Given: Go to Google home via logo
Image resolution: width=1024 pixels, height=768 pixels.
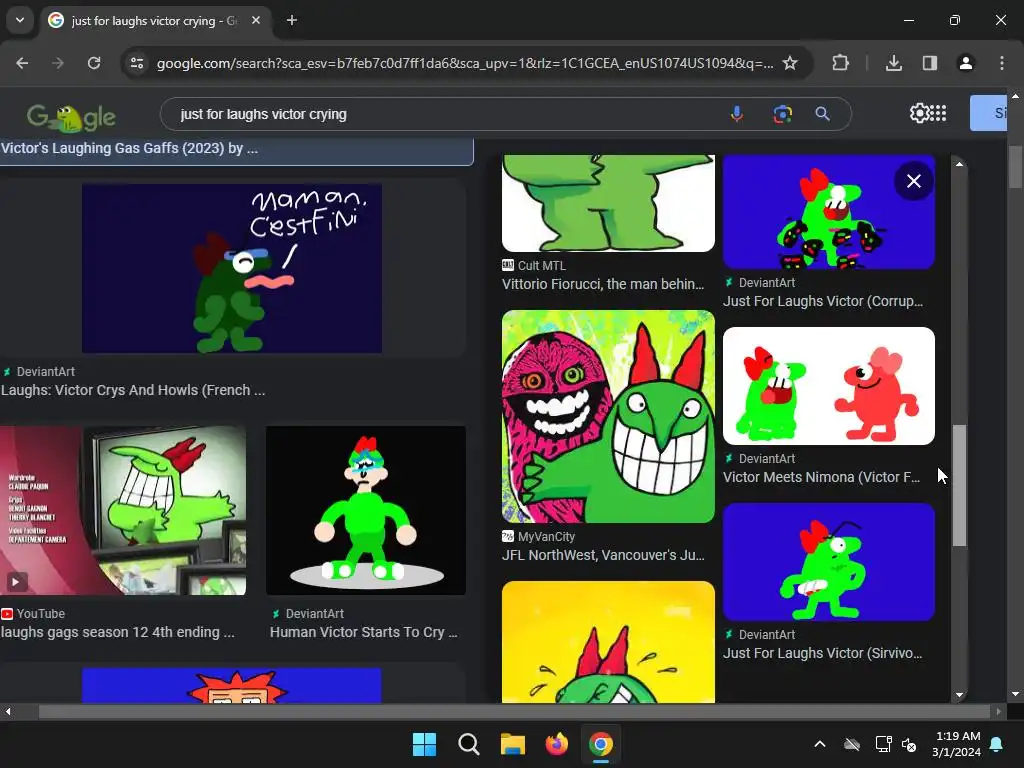Looking at the screenshot, I should pos(71,117).
